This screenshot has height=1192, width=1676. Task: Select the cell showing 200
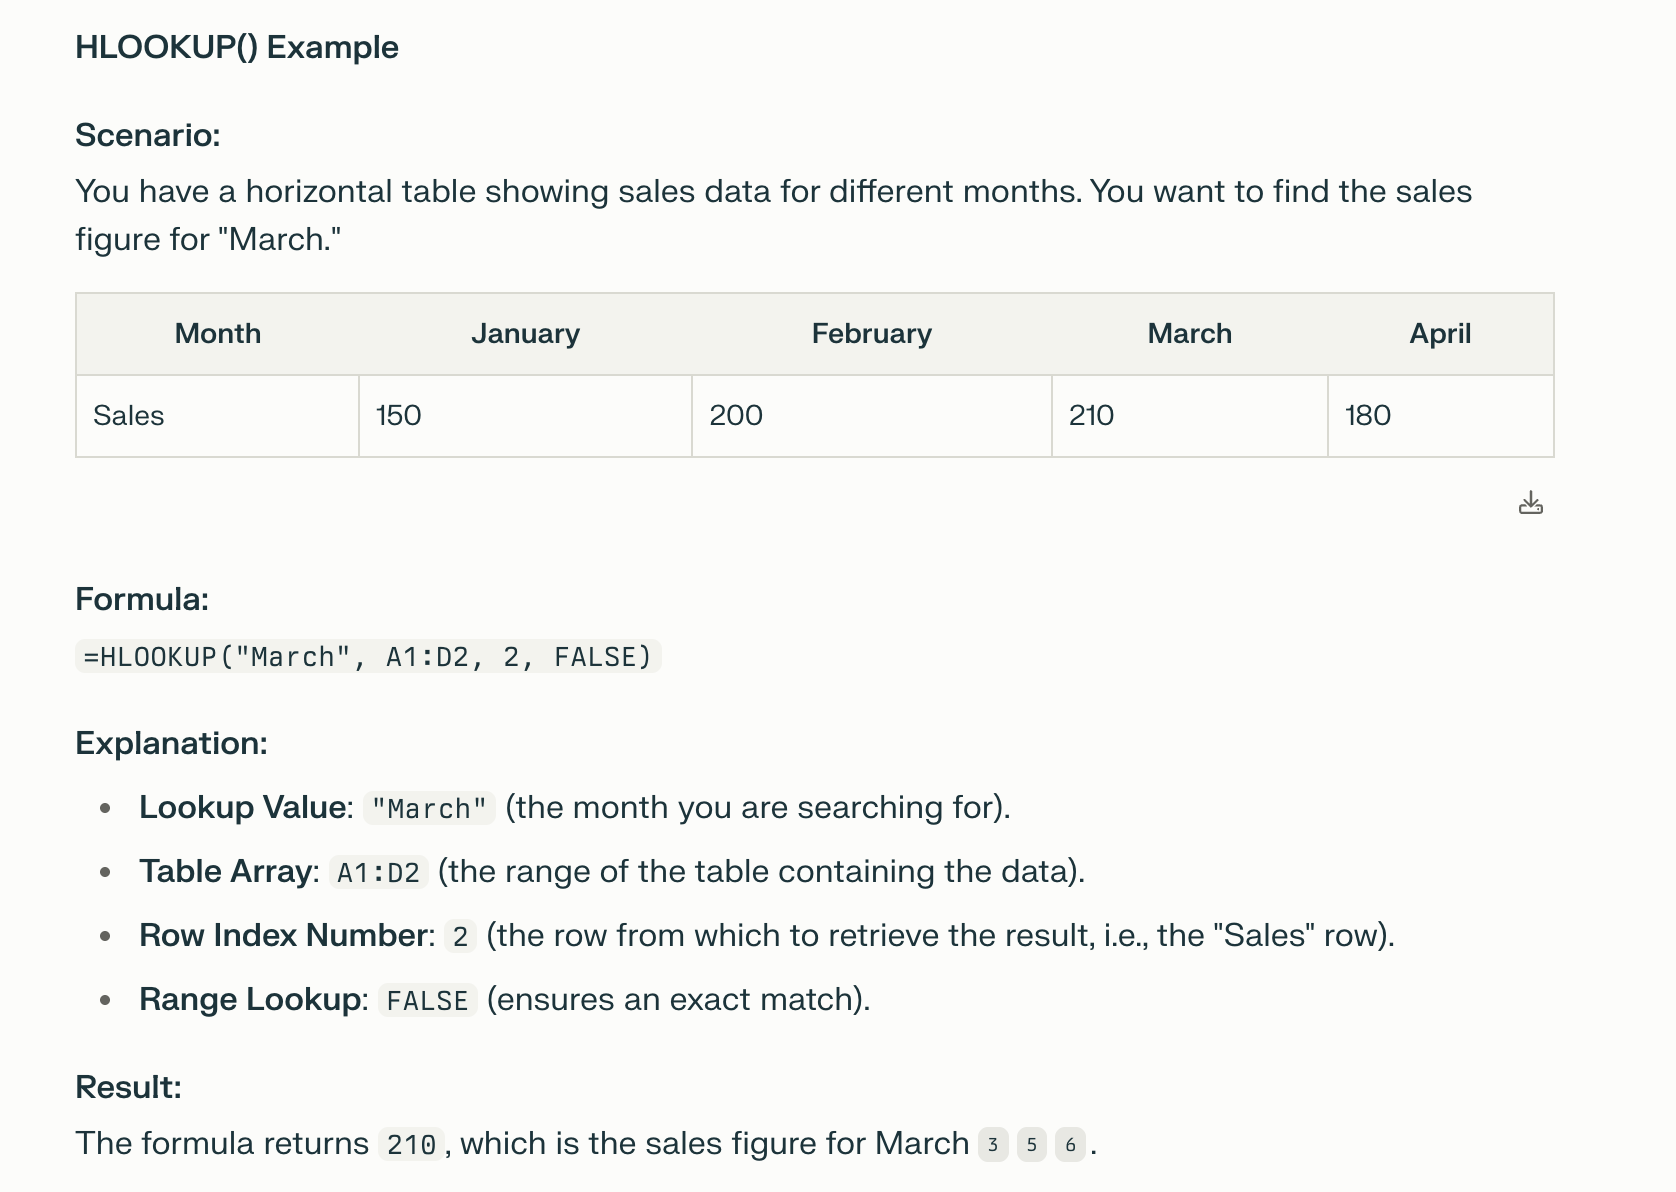click(871, 416)
